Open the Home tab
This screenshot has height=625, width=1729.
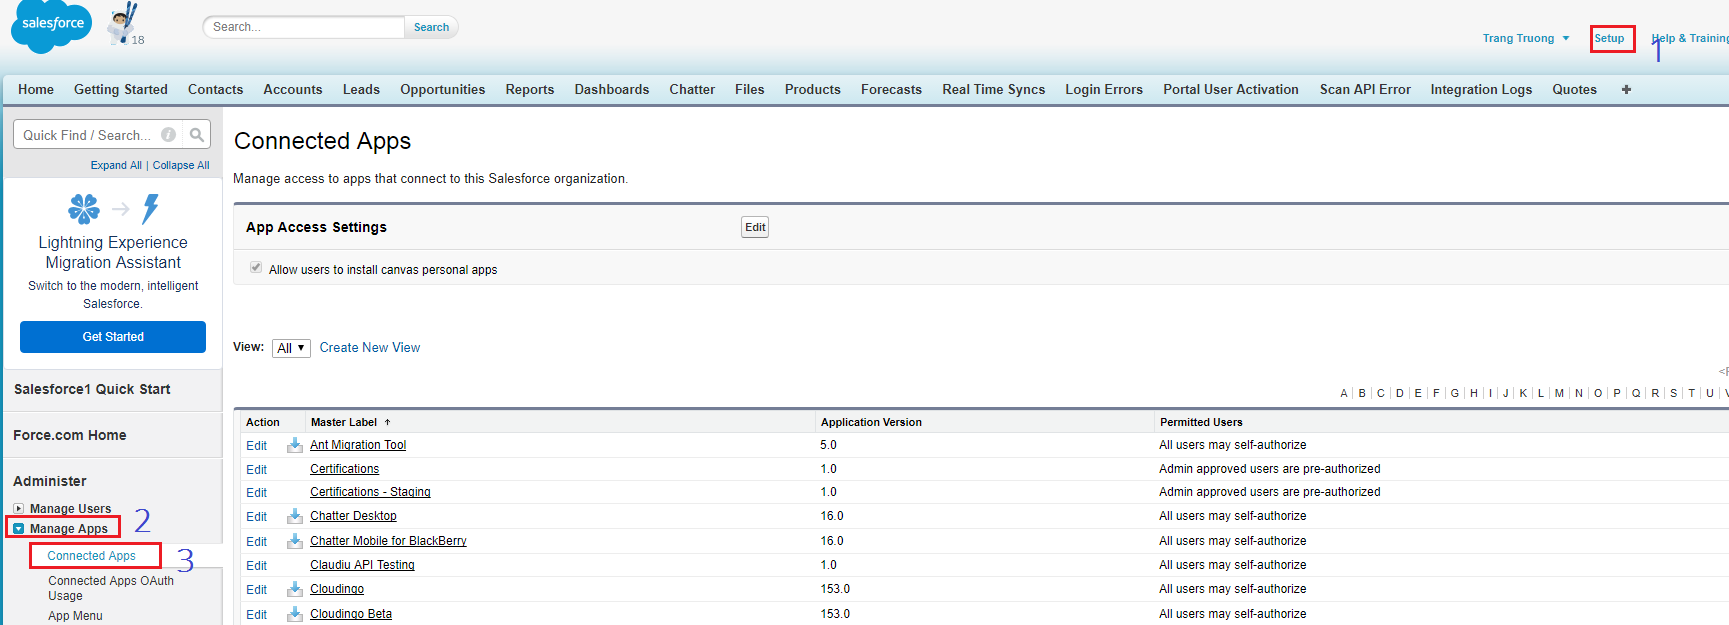tap(36, 89)
